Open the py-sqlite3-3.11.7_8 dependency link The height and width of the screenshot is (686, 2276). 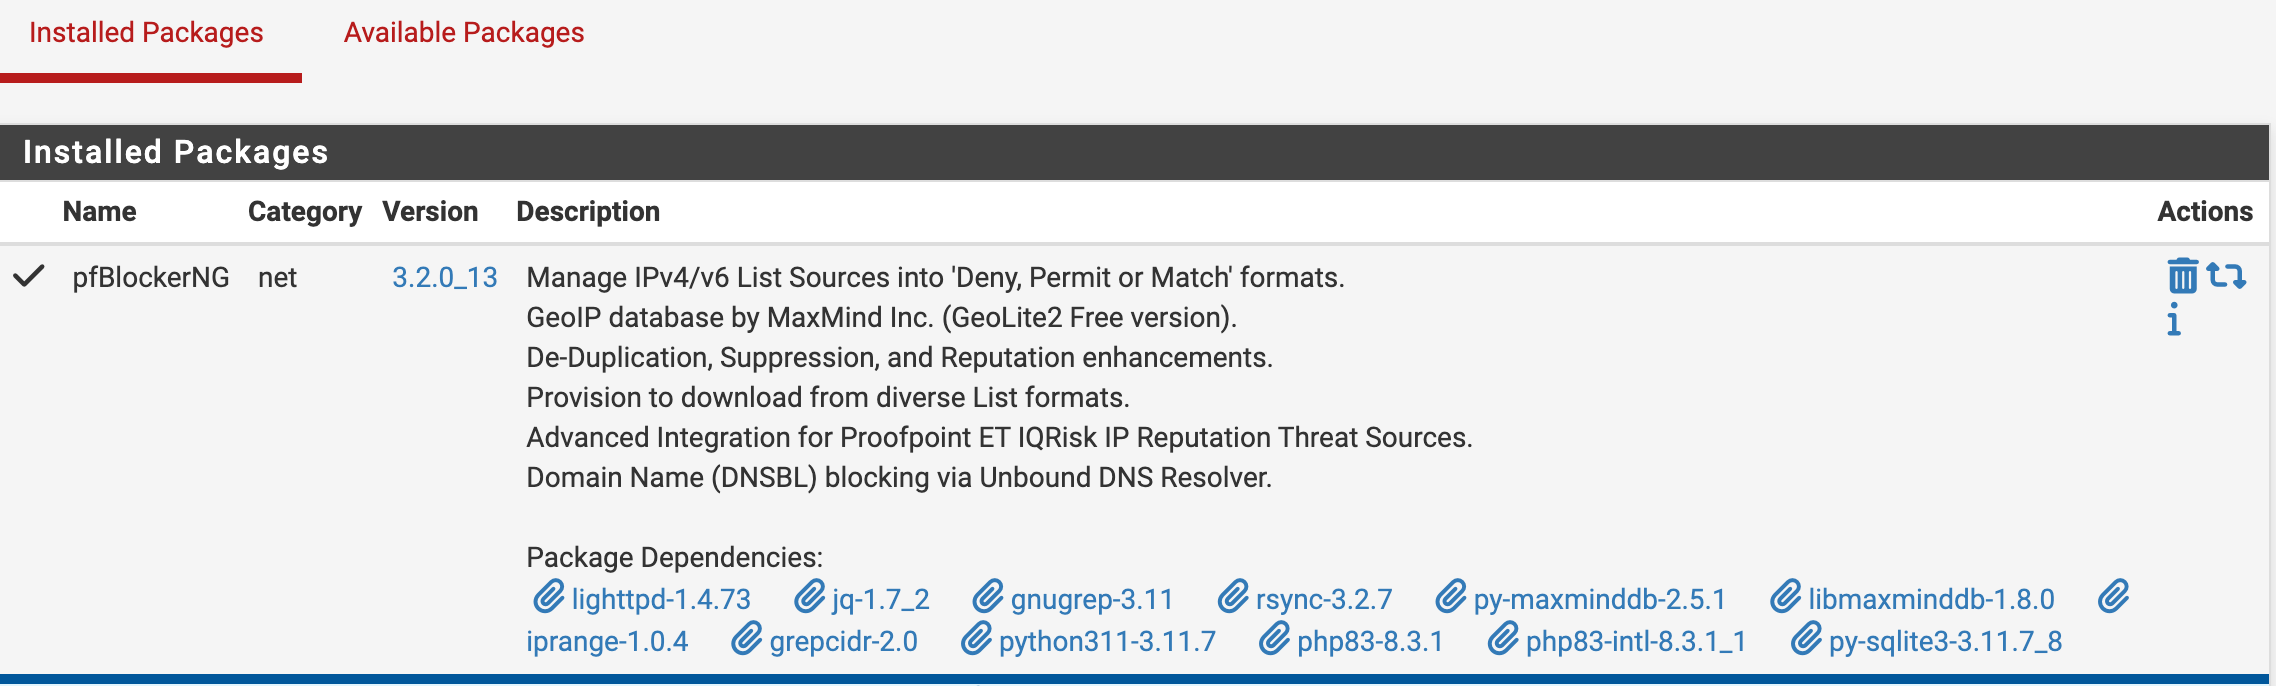(x=1945, y=642)
